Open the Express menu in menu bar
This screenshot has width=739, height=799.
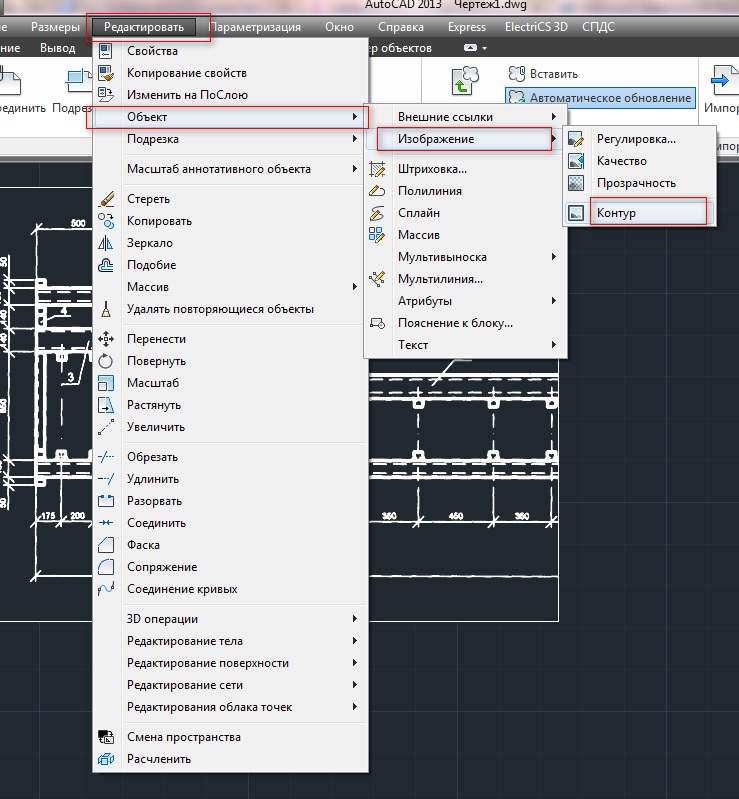point(466,27)
